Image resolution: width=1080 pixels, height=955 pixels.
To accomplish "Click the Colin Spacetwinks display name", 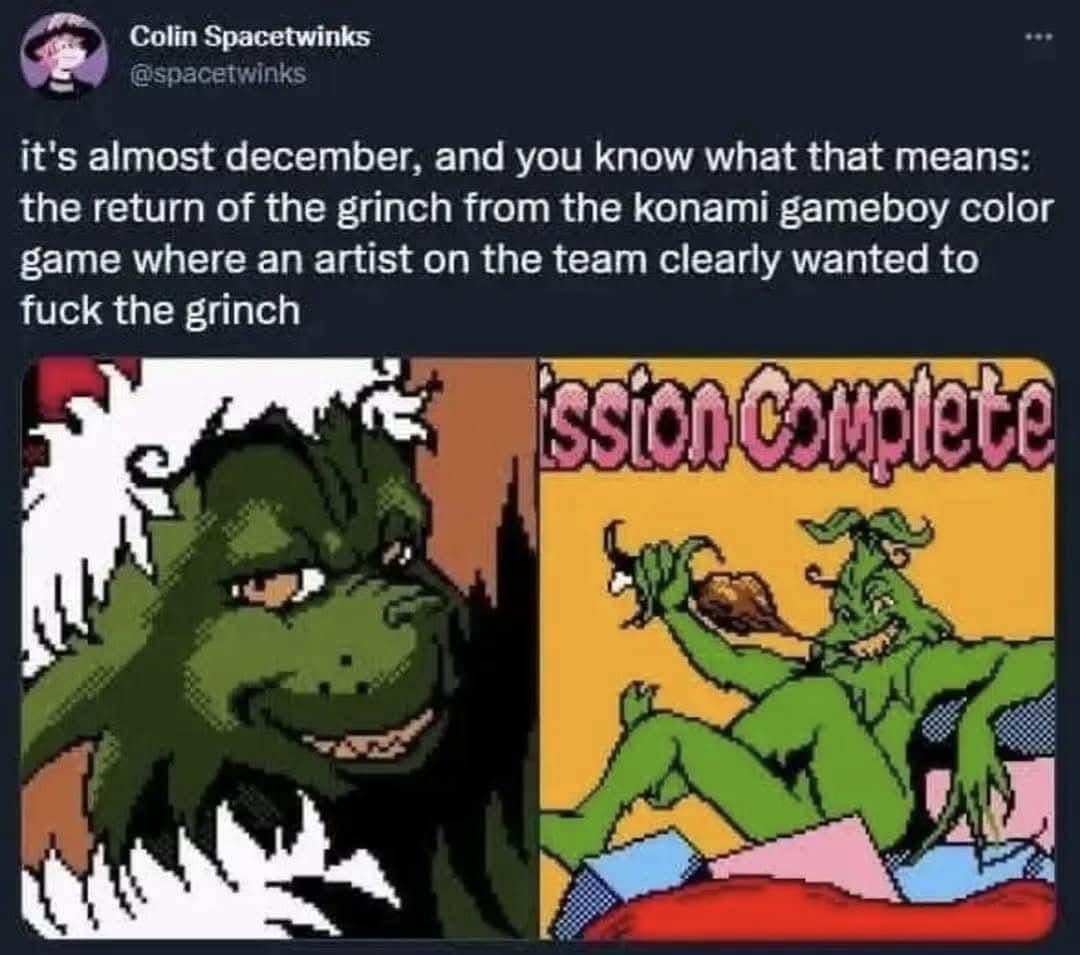I will (250, 37).
